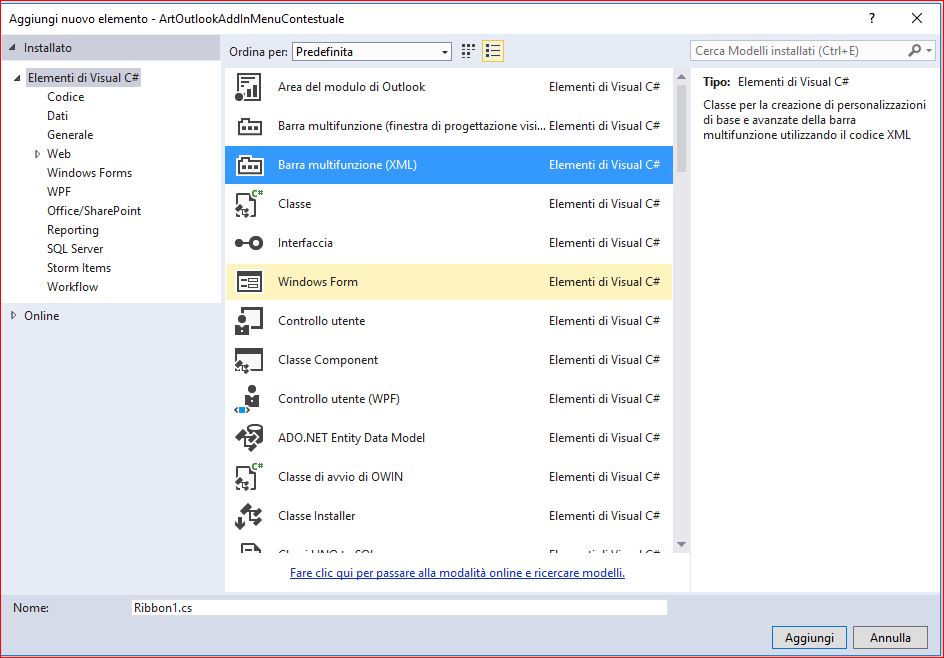Image resolution: width=944 pixels, height=658 pixels.
Task: Select Controllo utente (WPF) template name
Action: click(x=339, y=399)
